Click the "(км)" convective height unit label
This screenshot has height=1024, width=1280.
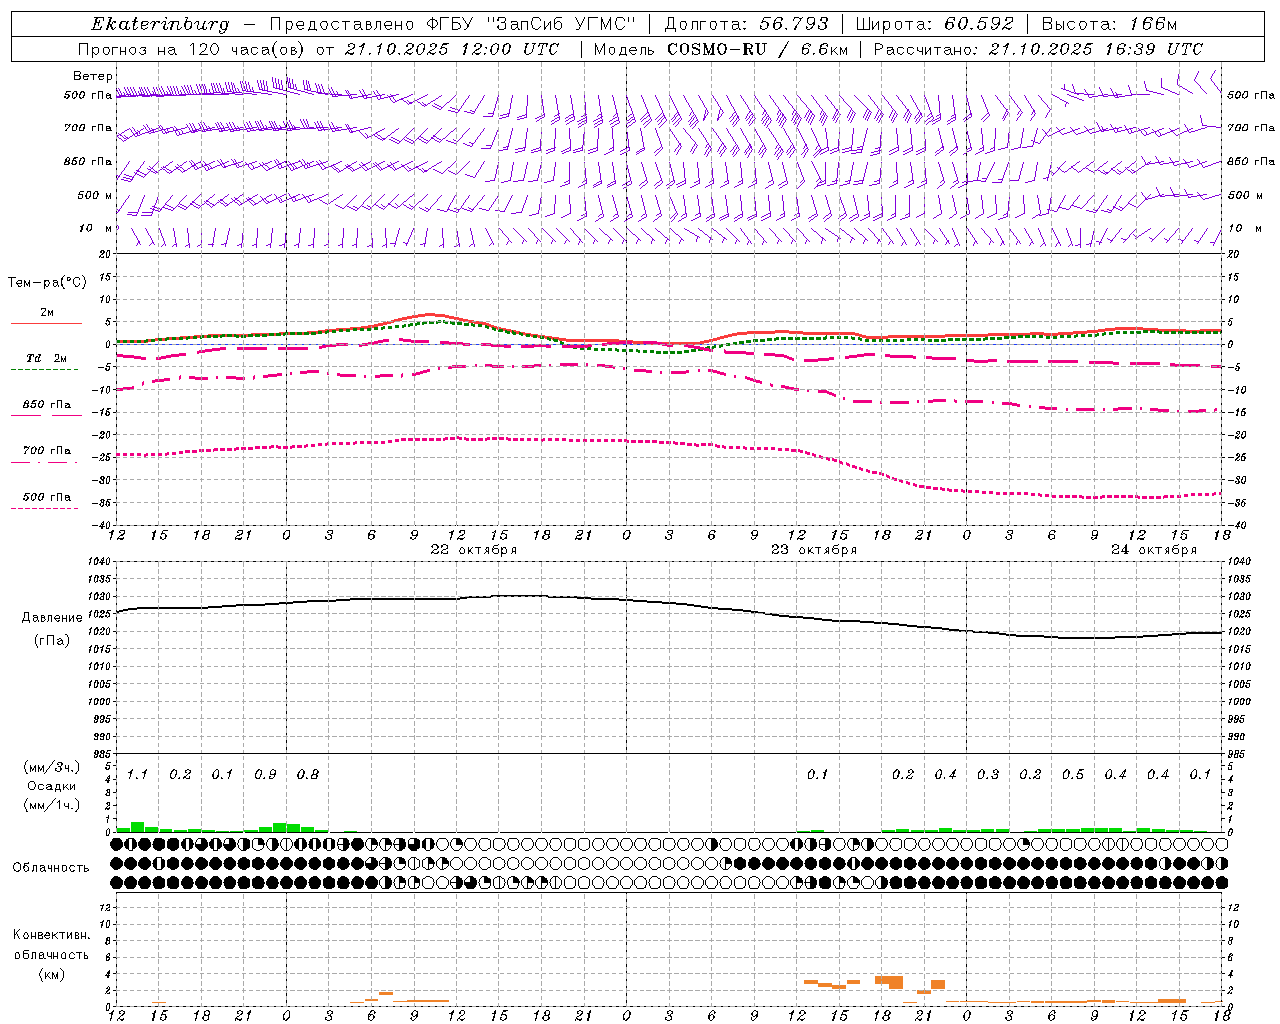(x=51, y=974)
